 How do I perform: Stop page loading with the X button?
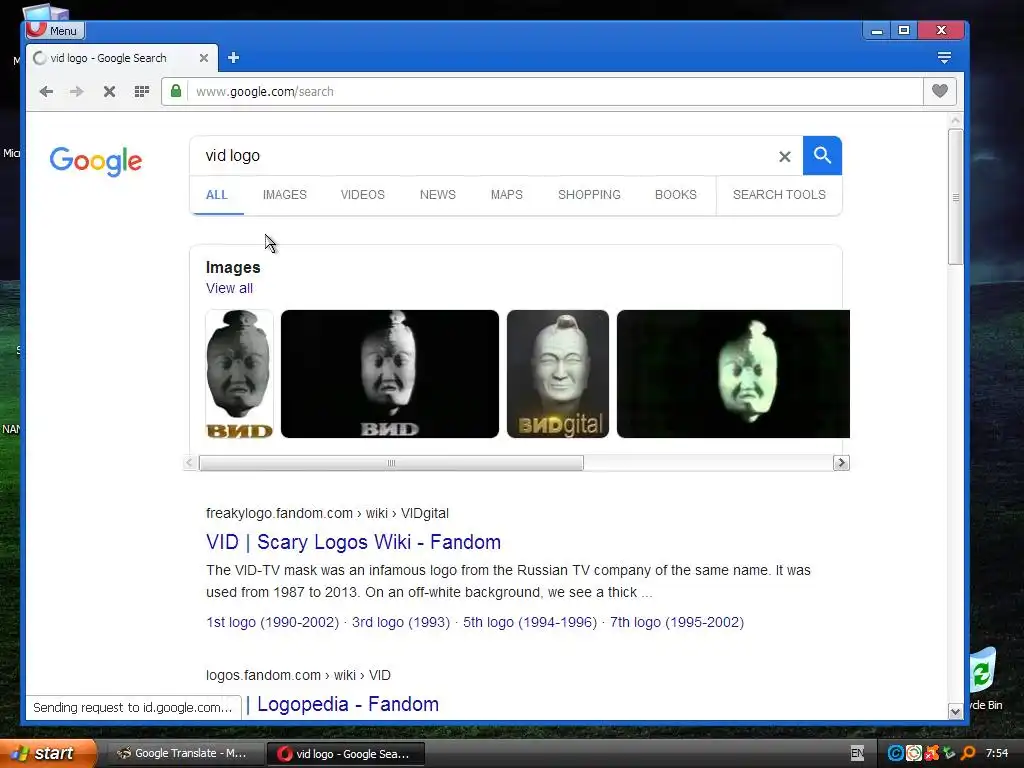coord(109,91)
